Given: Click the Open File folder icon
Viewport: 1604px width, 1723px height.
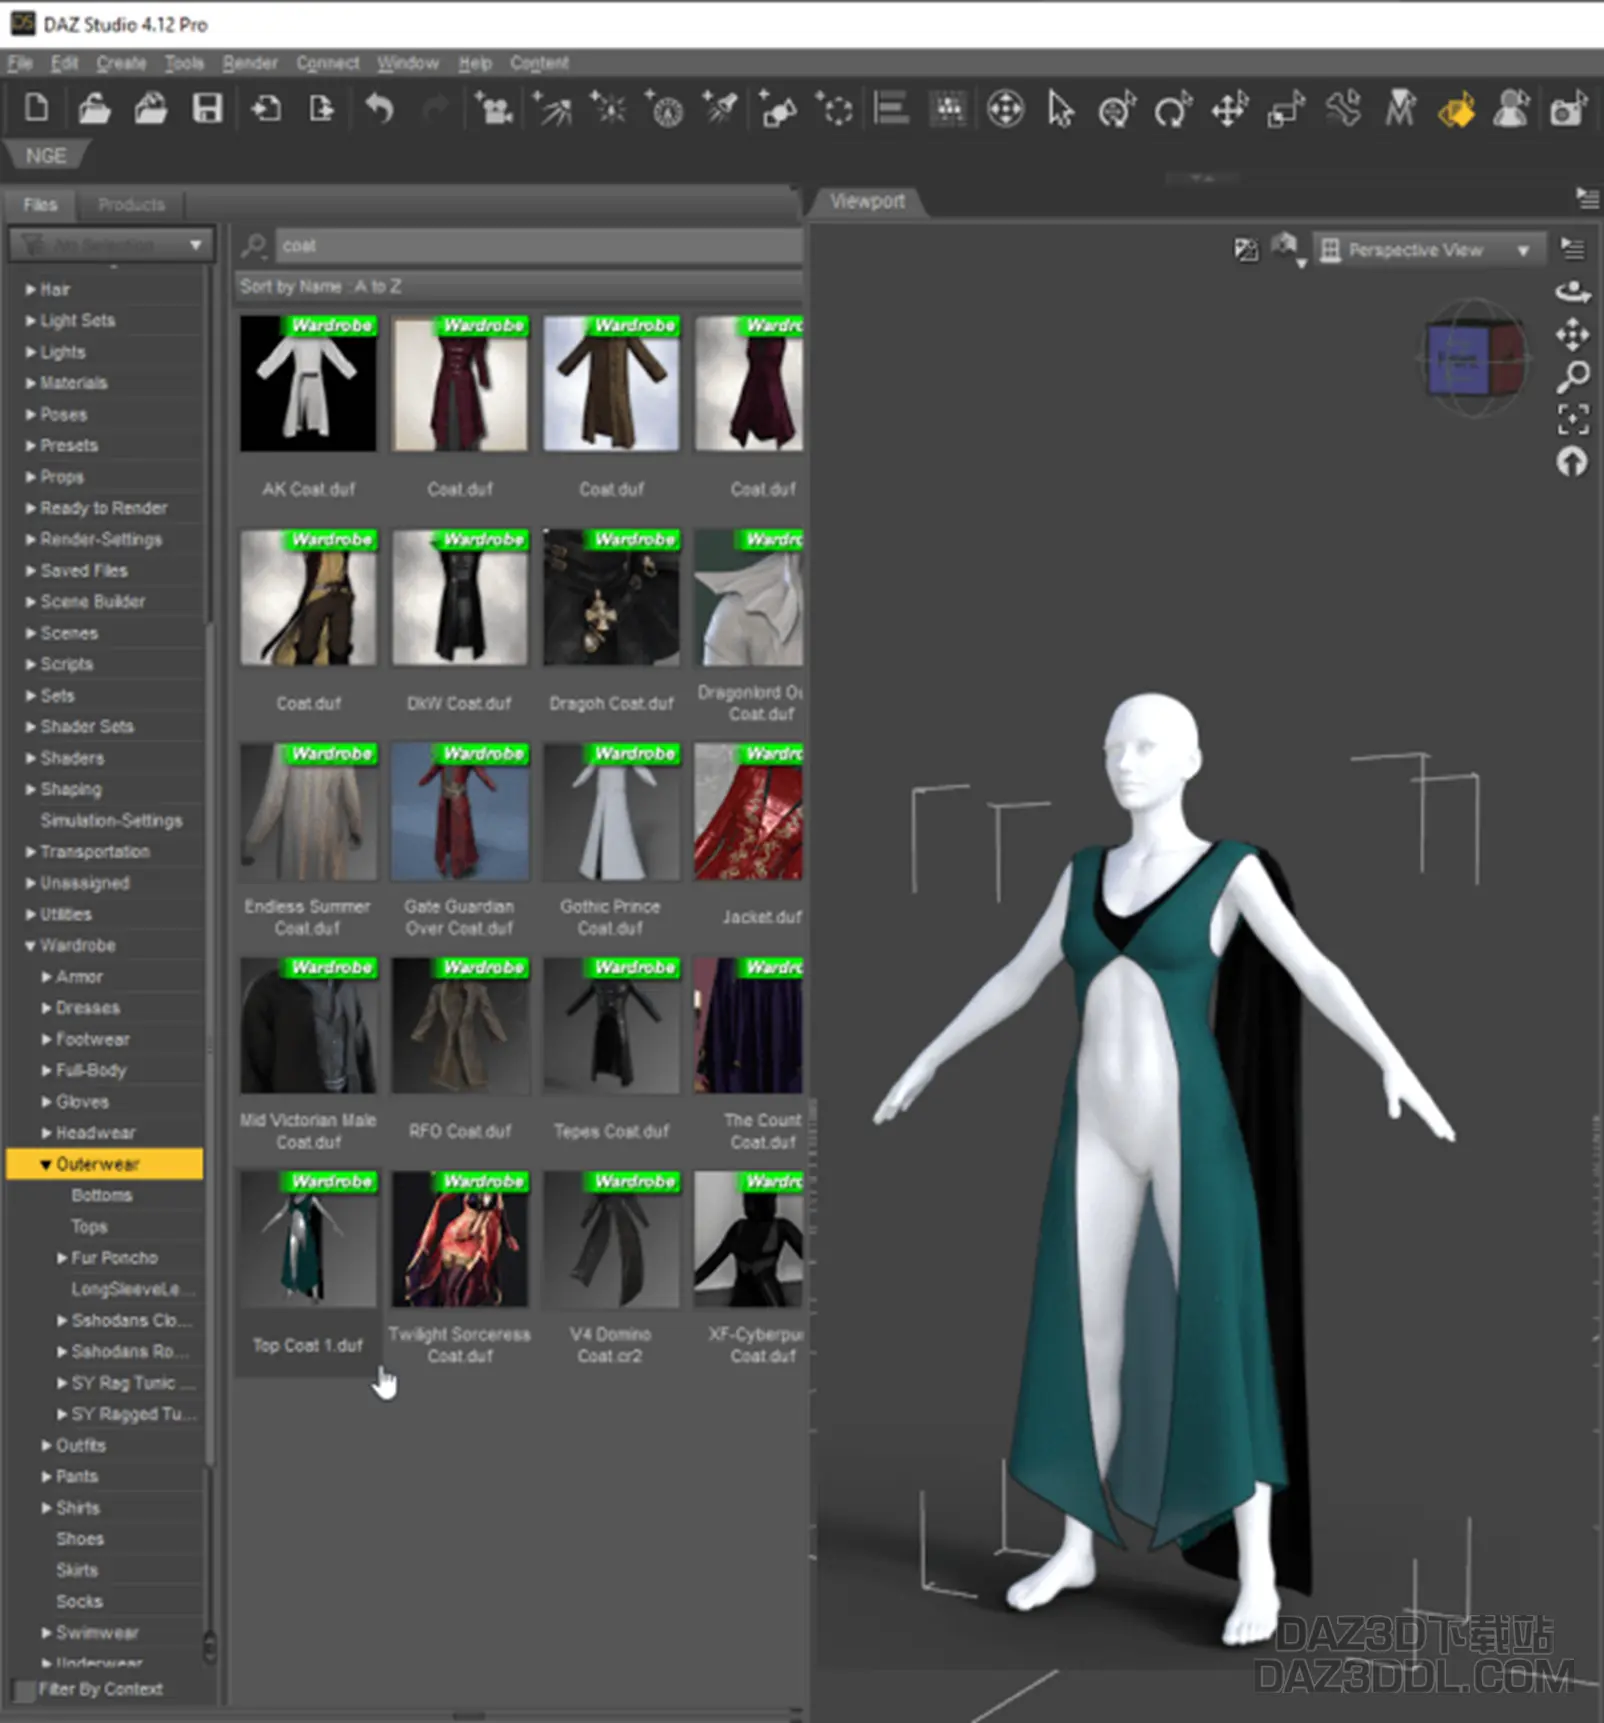Looking at the screenshot, I should pyautogui.click(x=94, y=108).
